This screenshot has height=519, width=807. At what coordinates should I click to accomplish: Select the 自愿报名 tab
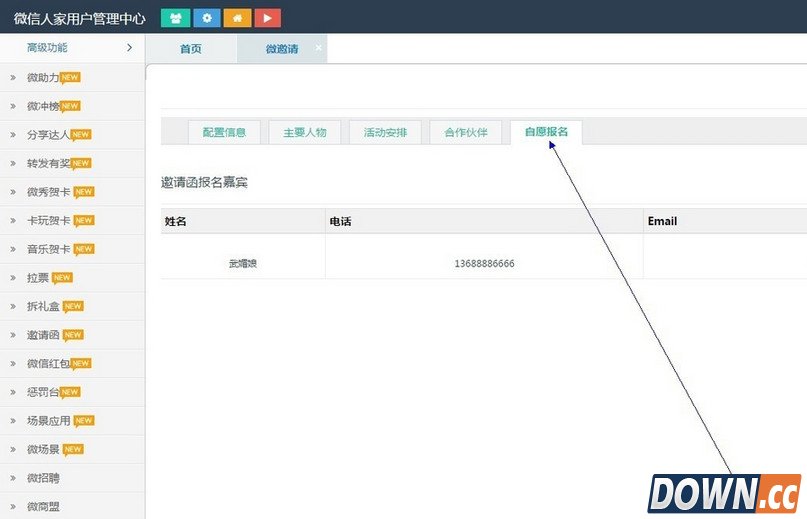(547, 132)
